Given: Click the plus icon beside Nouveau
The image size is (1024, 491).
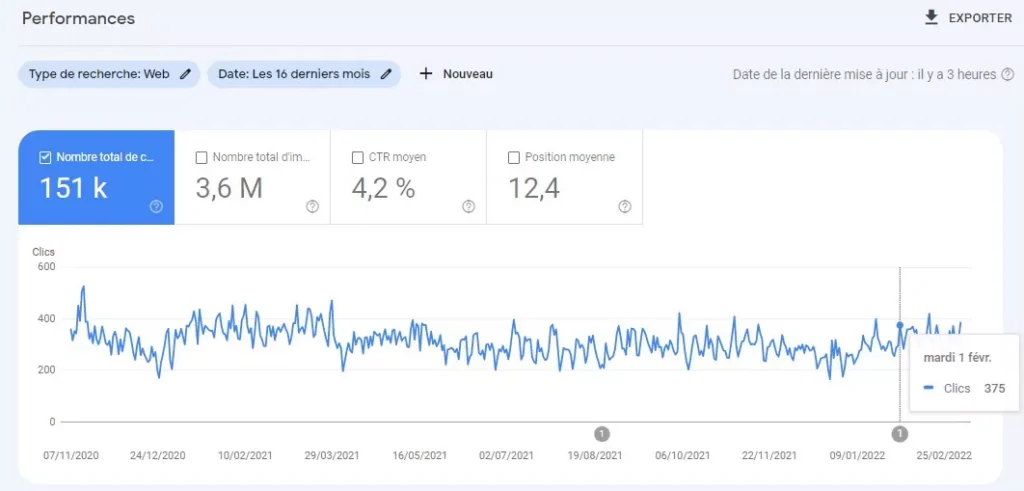Looking at the screenshot, I should coord(426,74).
